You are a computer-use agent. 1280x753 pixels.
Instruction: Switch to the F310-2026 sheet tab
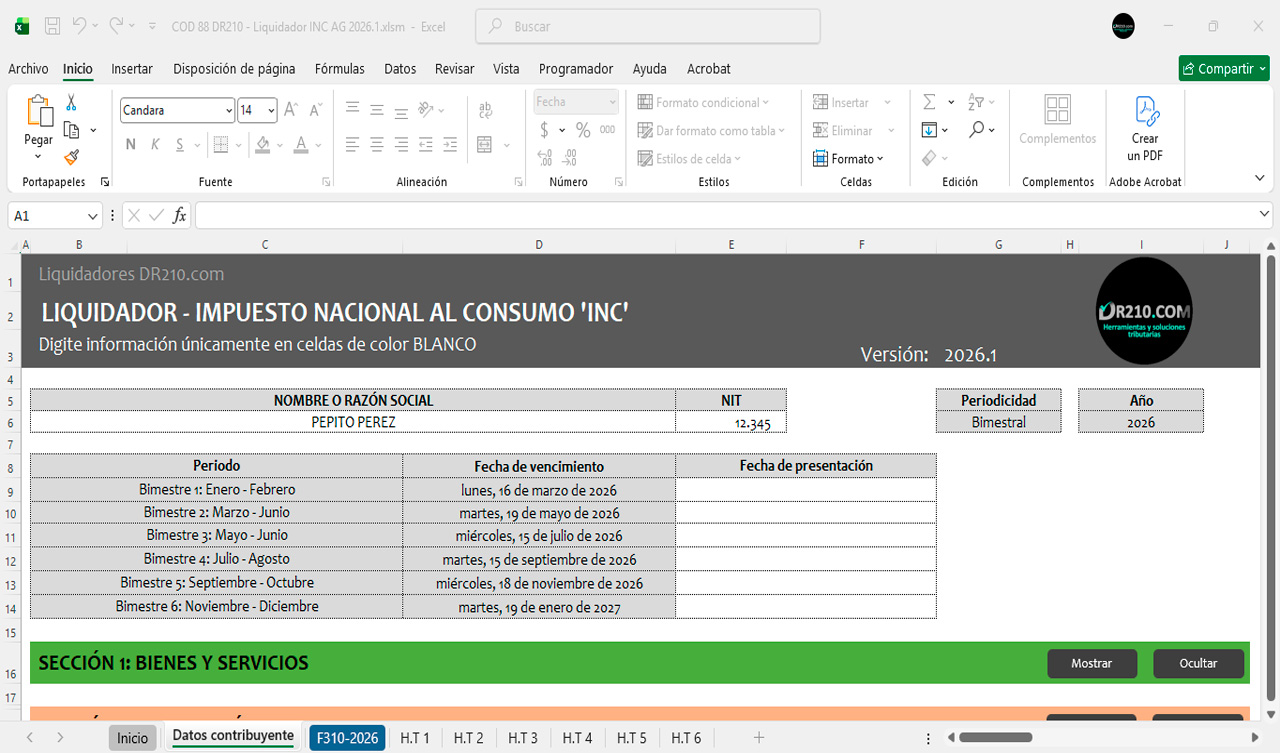(347, 738)
